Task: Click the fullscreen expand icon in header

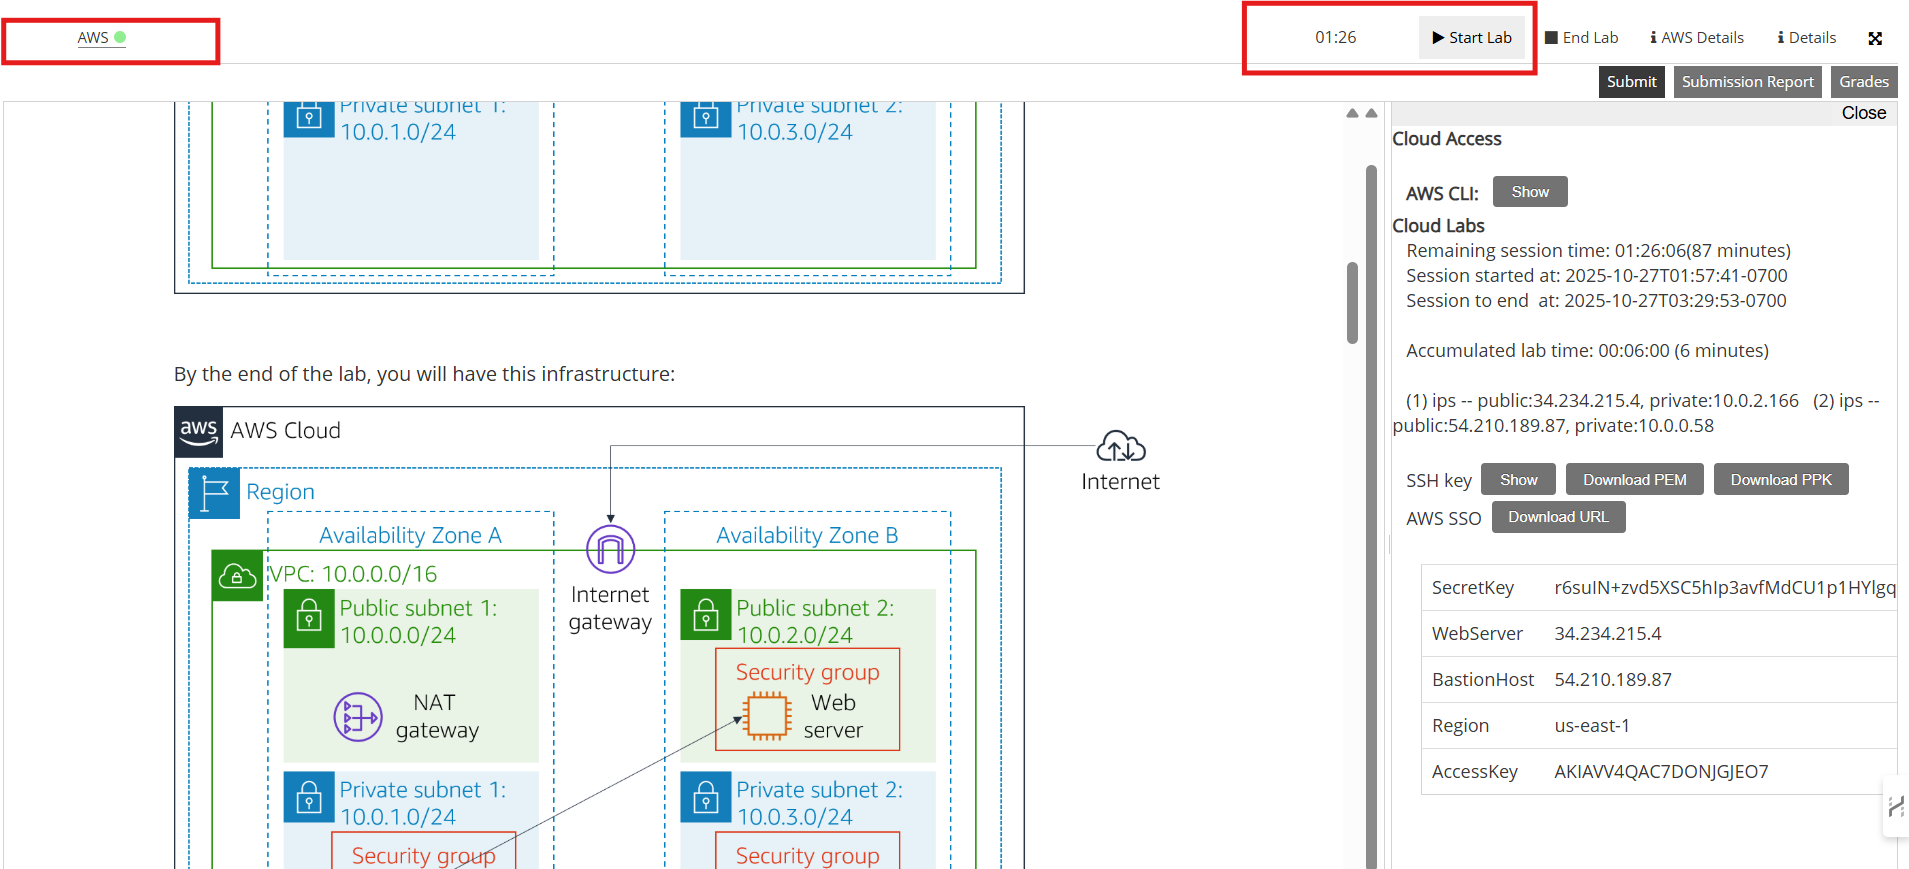Action: [1875, 38]
